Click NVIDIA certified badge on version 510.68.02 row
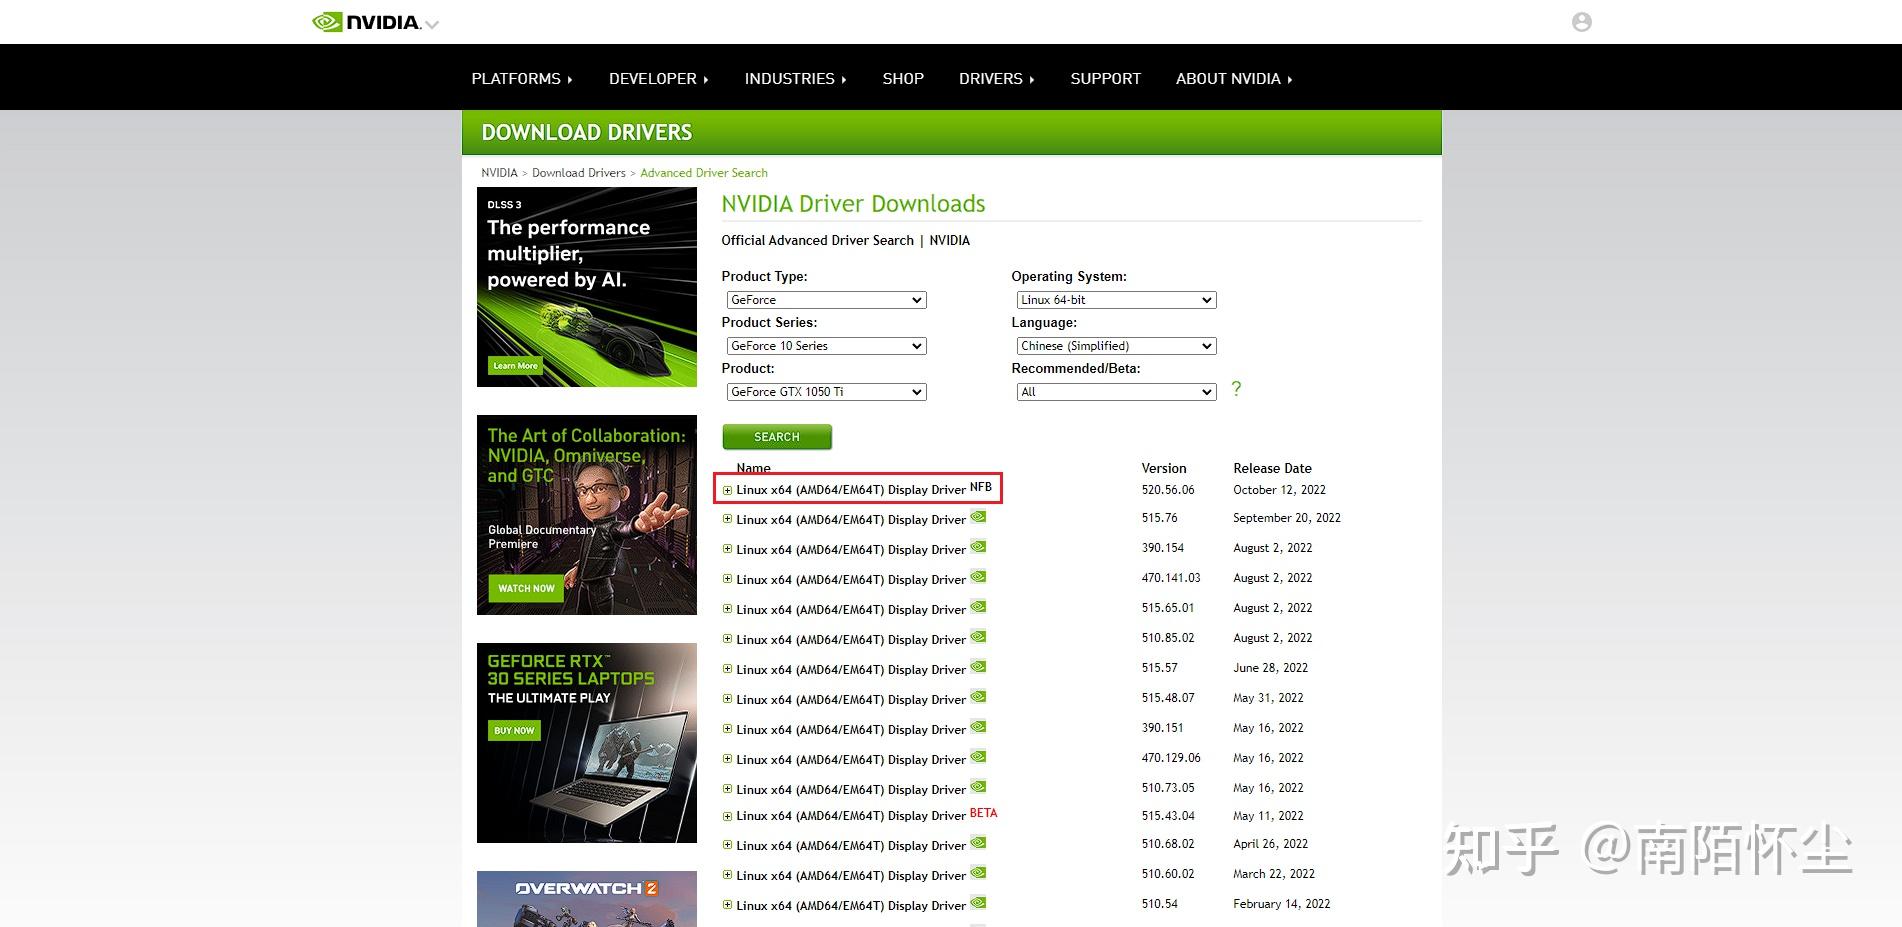 click(x=978, y=843)
